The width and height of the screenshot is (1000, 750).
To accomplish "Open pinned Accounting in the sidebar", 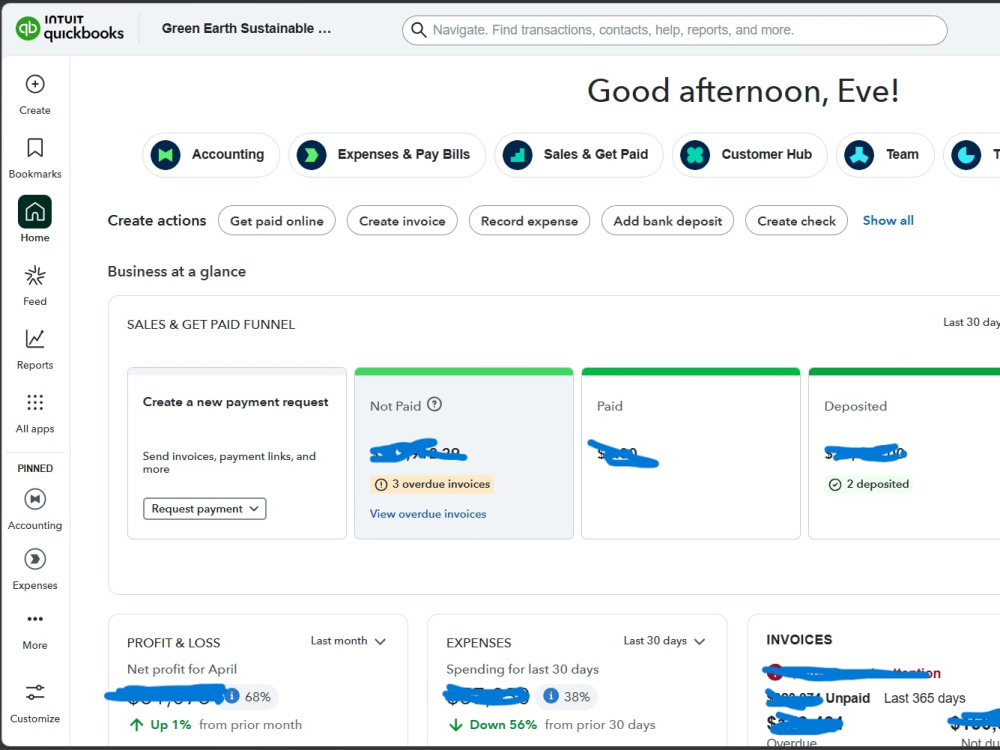I will click(34, 509).
